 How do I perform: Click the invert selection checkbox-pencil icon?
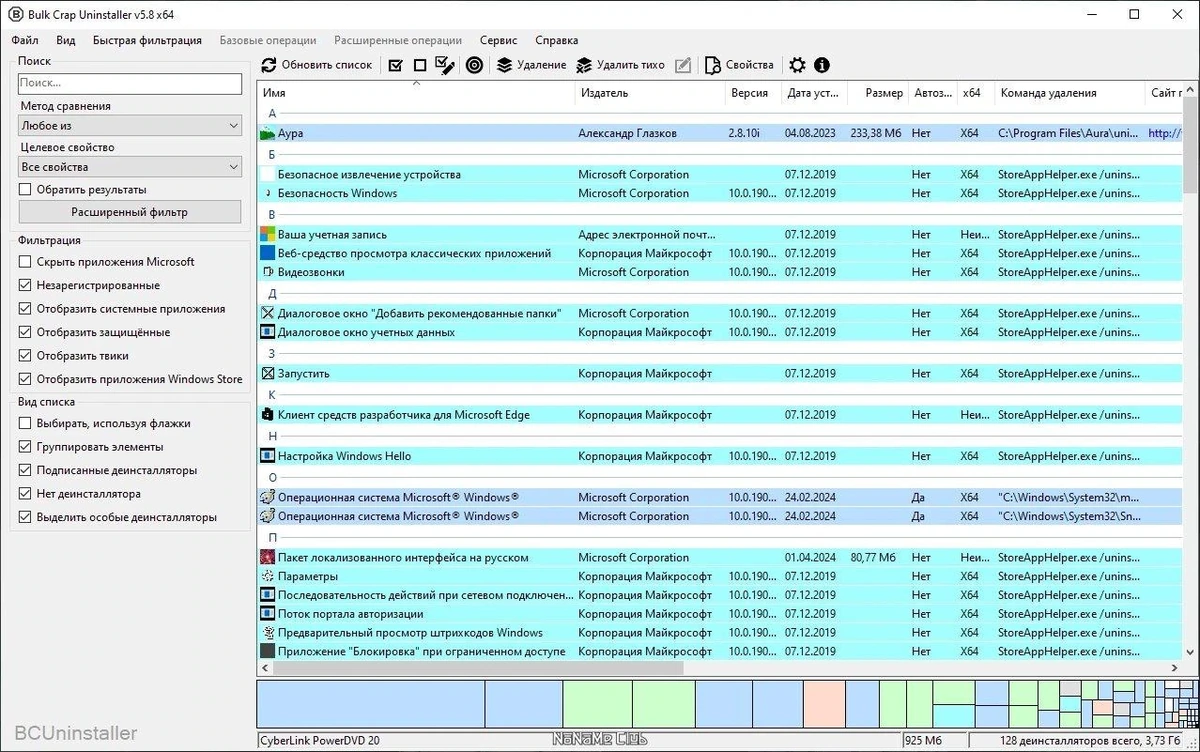[x=446, y=65]
